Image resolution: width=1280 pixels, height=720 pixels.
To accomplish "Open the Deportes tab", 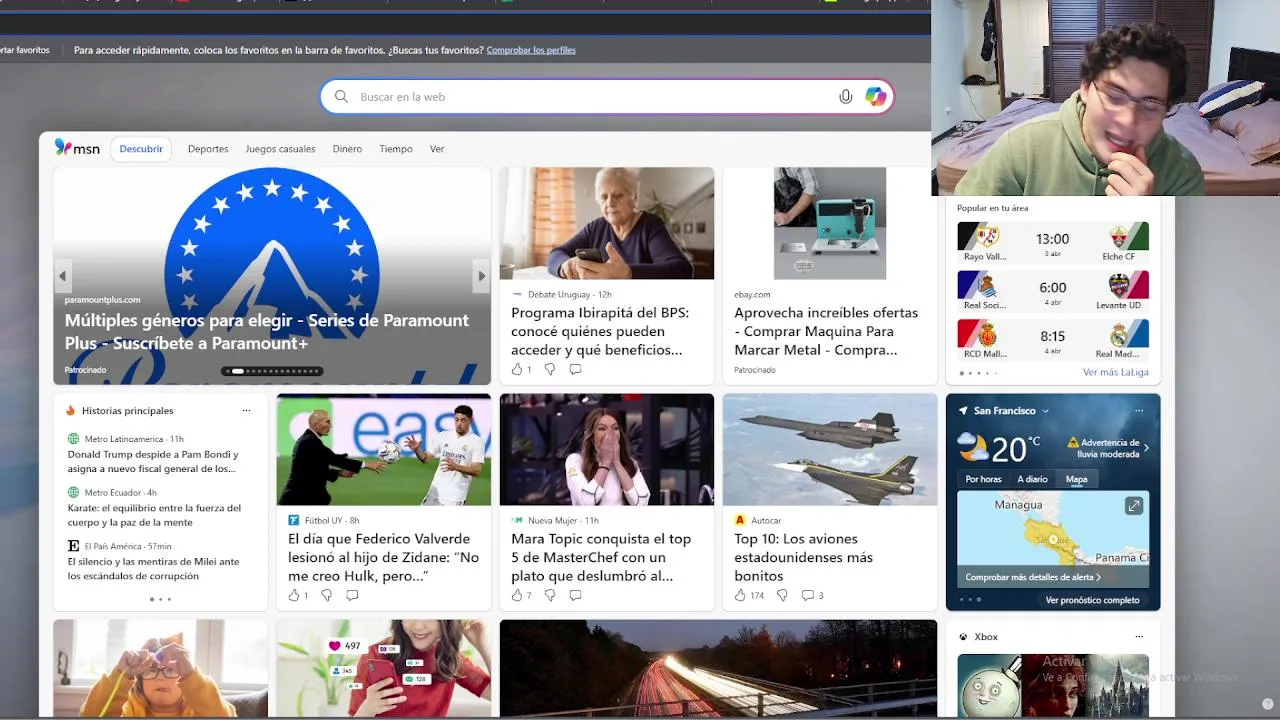I will (208, 149).
